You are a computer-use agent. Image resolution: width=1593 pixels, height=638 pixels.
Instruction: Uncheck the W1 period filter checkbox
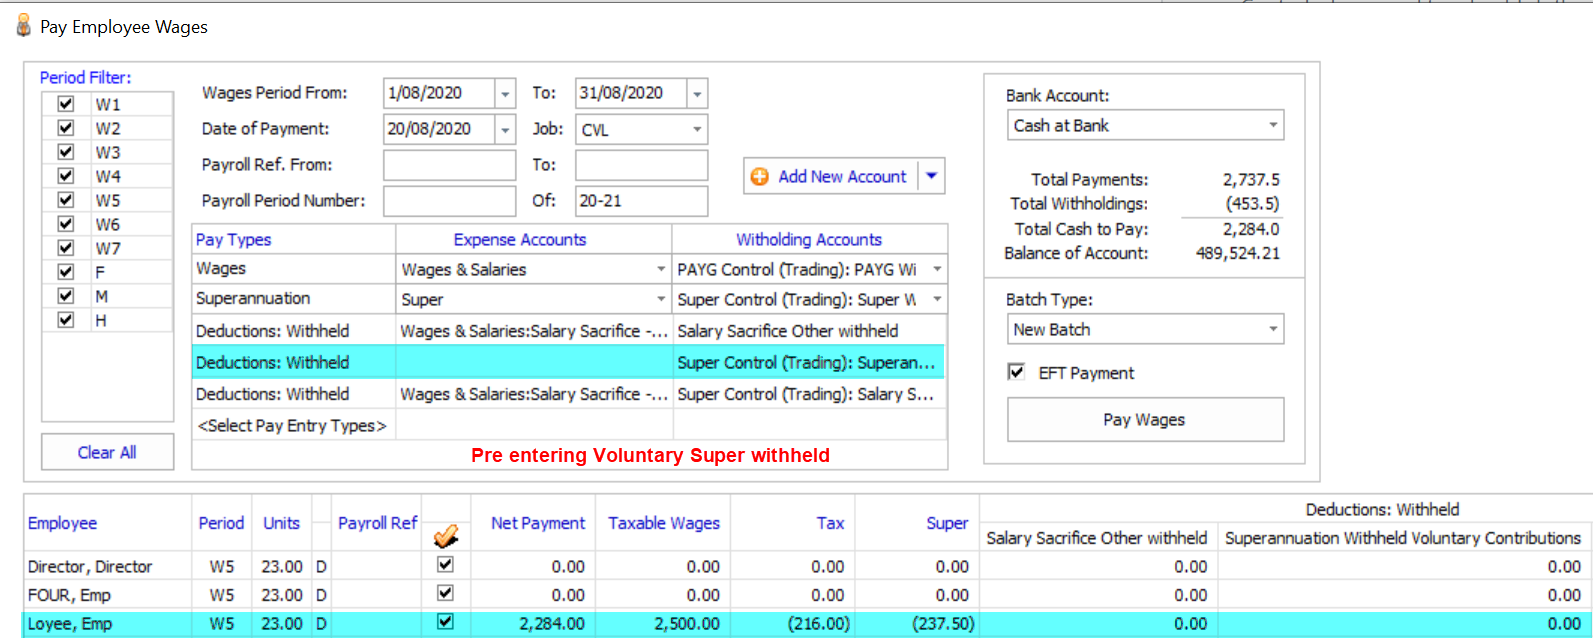coord(66,104)
